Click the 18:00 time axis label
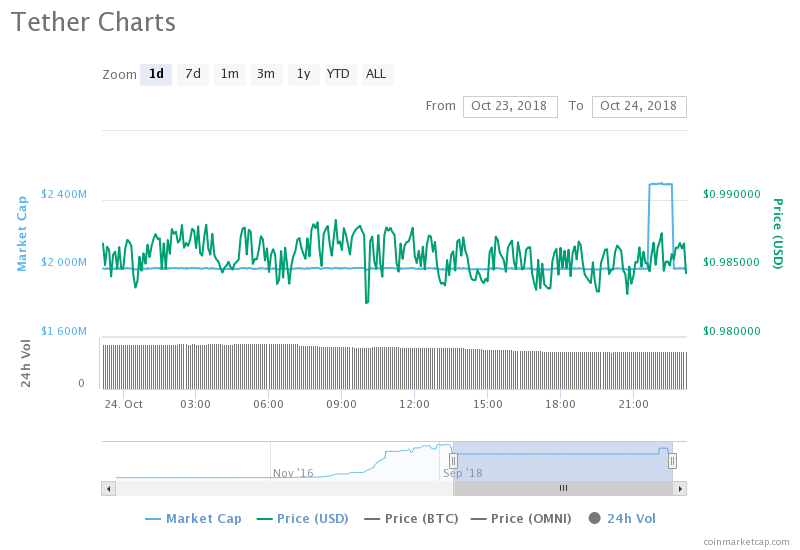This screenshot has height=550, width=800. point(560,404)
